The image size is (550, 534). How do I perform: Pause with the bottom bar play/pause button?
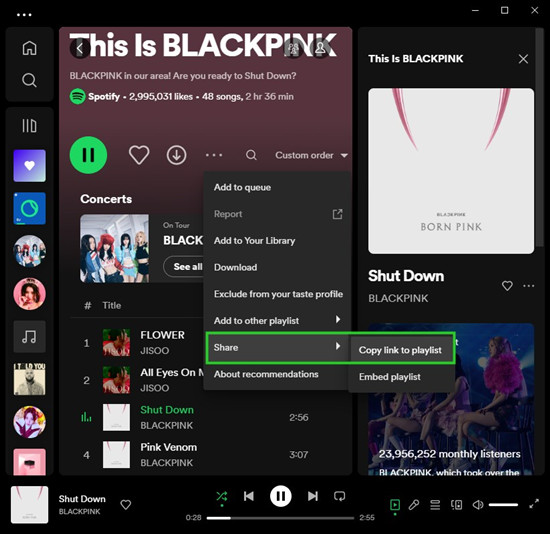[281, 496]
